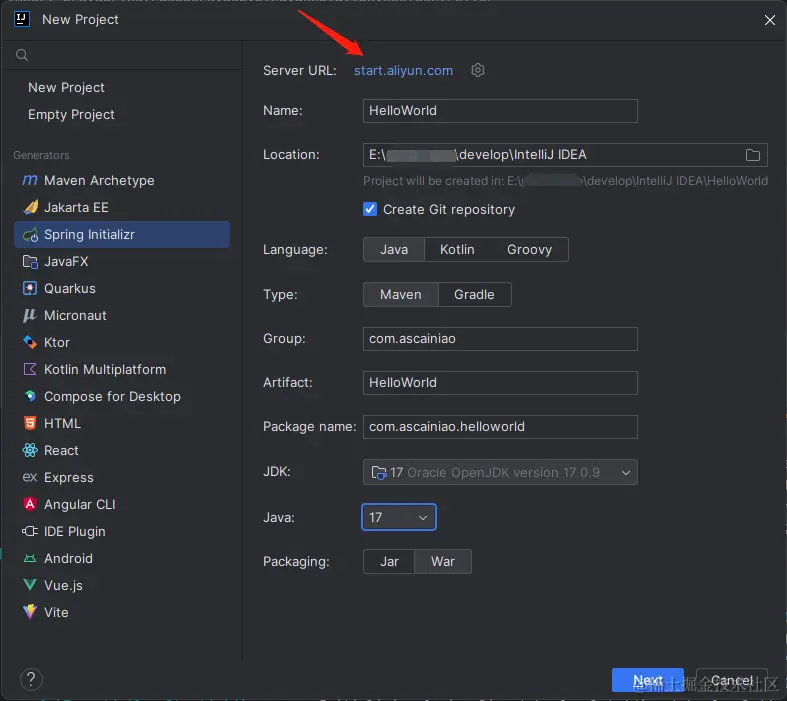The height and width of the screenshot is (701, 787).
Task: Open the start.aliyun.com server URL link
Action: point(404,70)
